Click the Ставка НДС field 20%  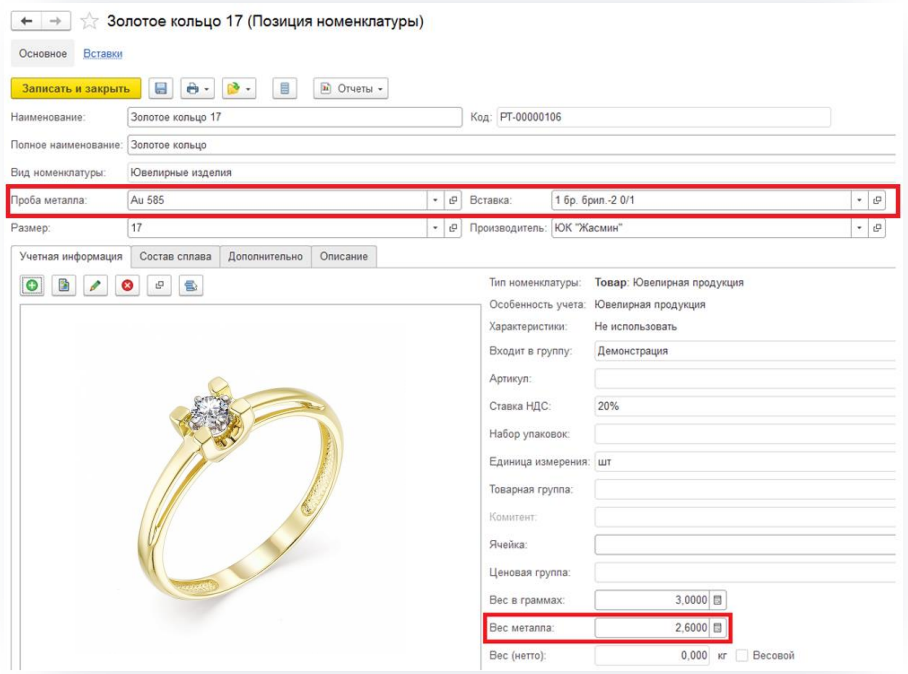[x=745, y=406]
